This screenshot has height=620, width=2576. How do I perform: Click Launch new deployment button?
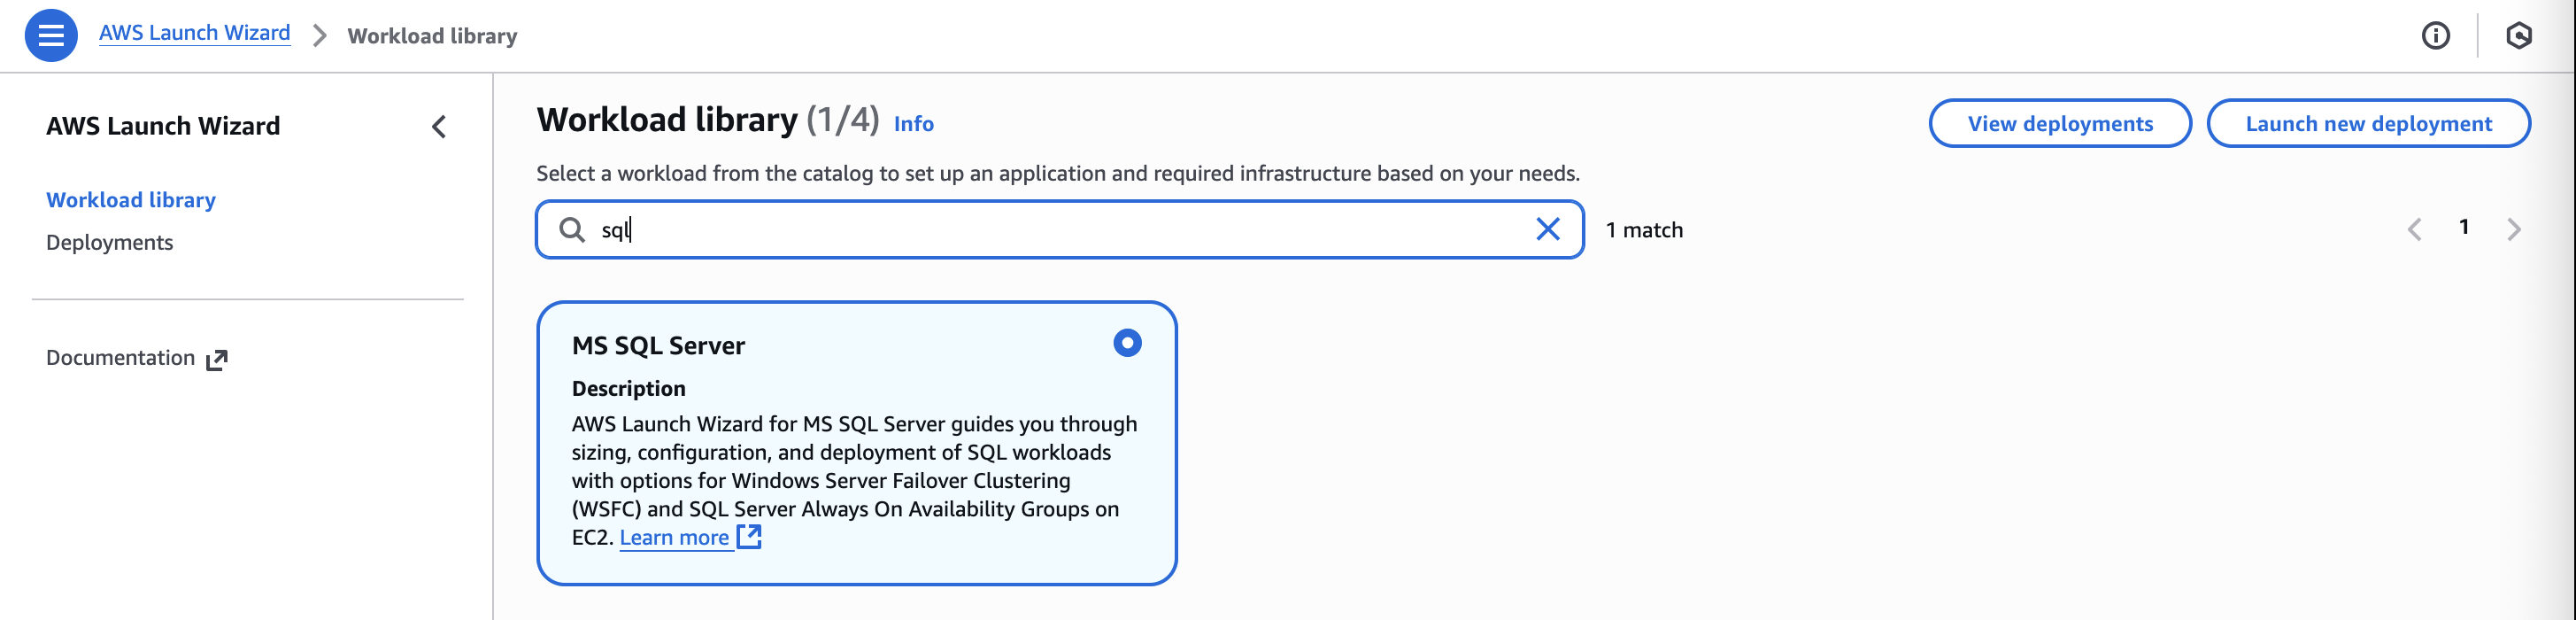click(2368, 123)
